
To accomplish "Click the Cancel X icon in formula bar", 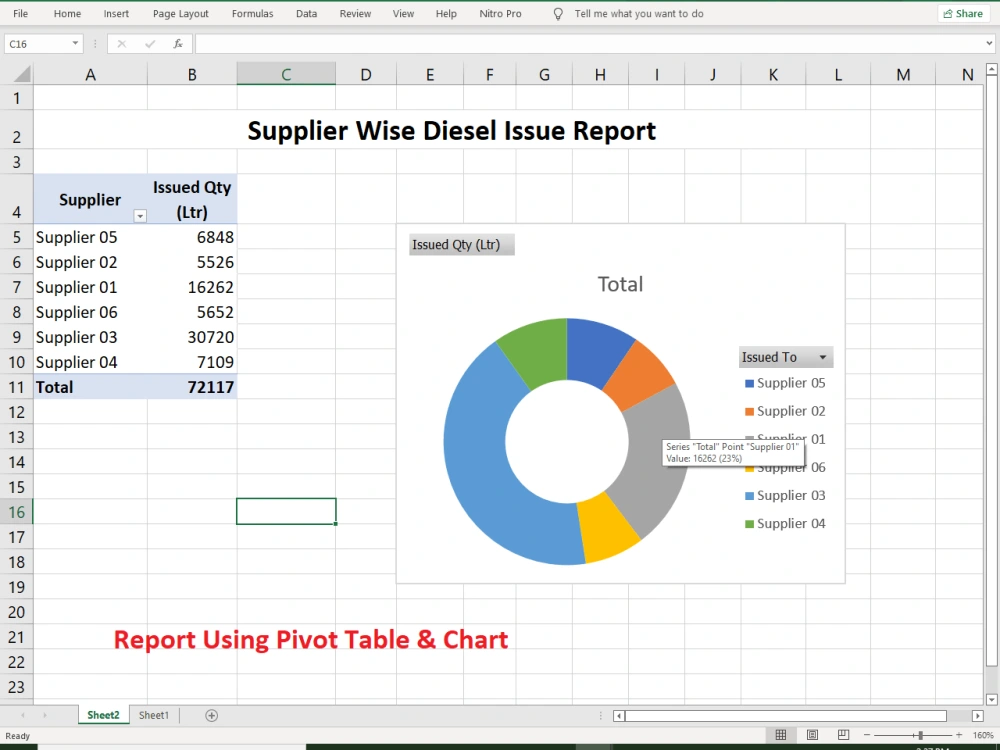I will point(122,43).
